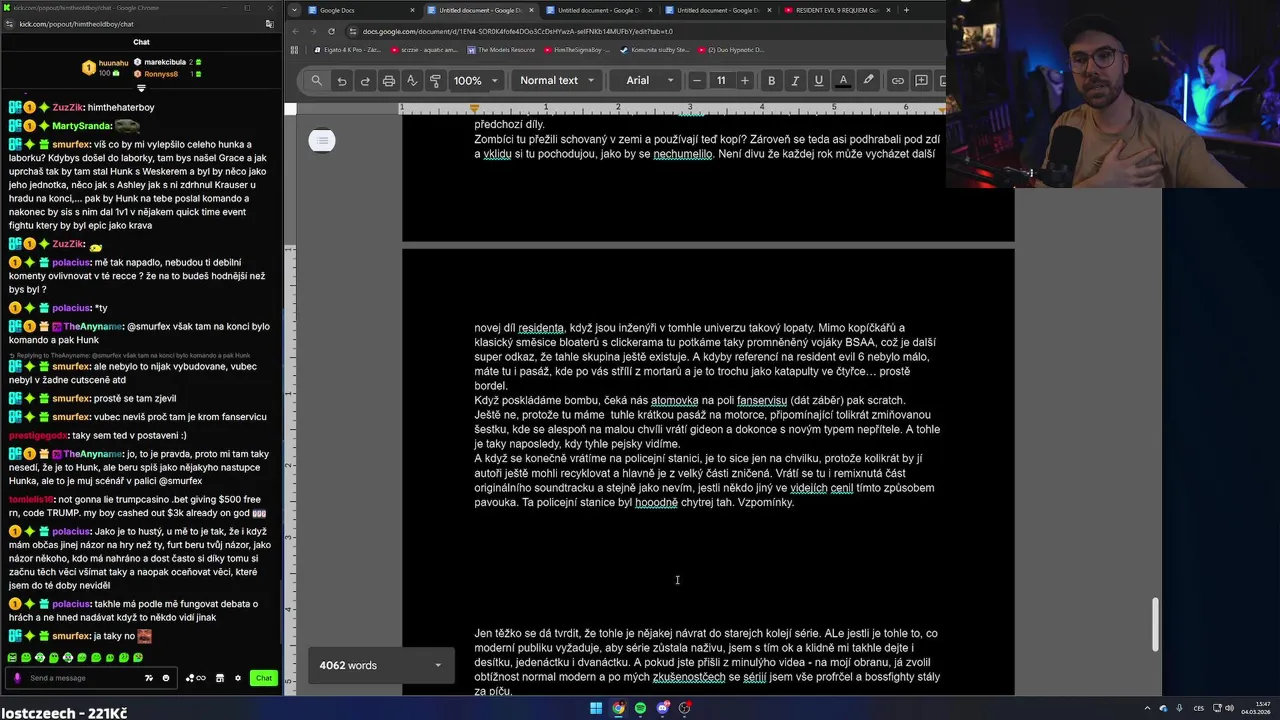Switch to fourth Untitled document tab

[717, 10]
